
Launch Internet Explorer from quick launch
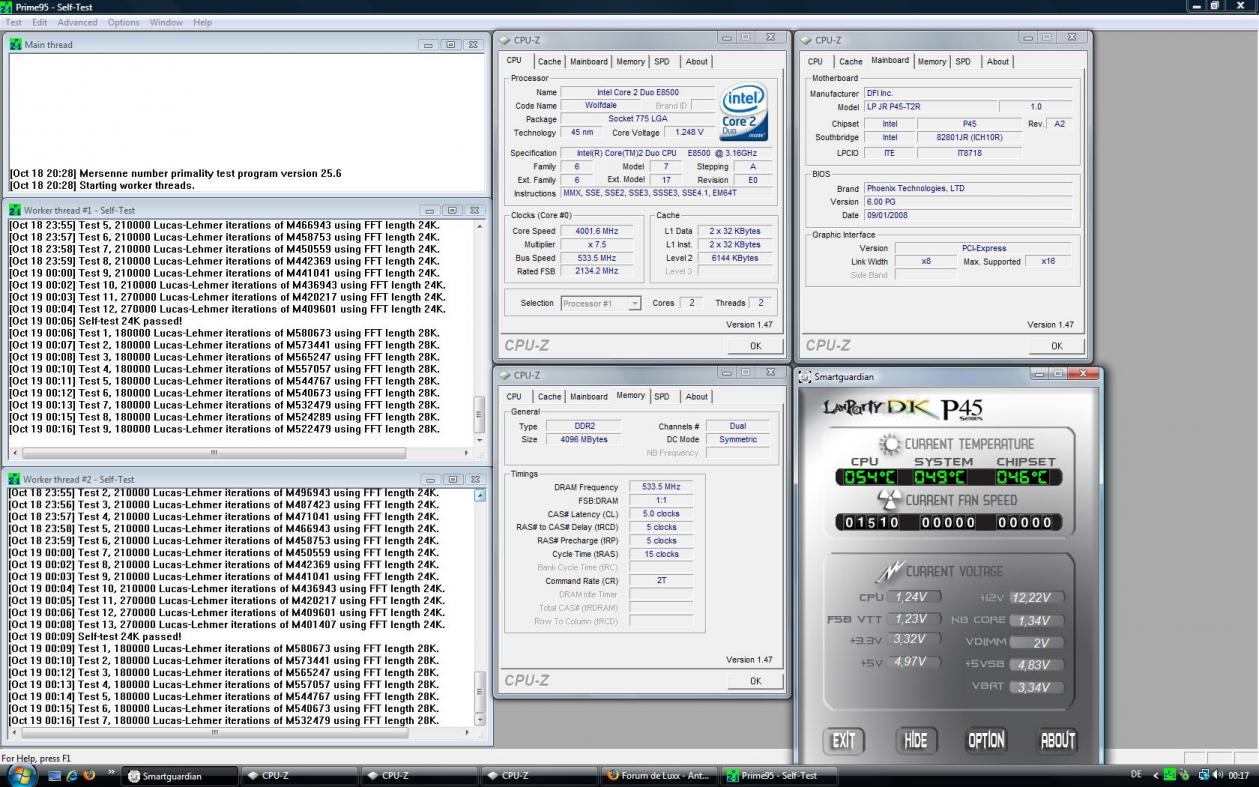pyautogui.click(x=71, y=776)
